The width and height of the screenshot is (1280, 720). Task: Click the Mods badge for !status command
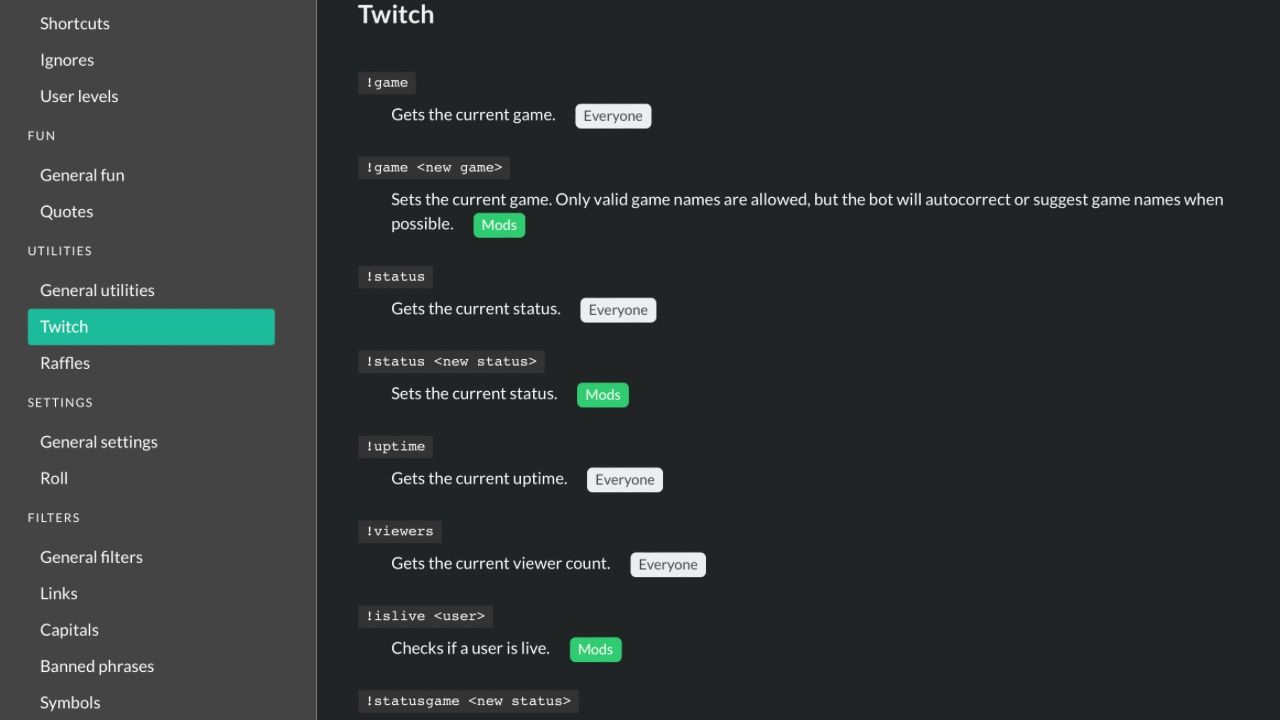pos(602,394)
